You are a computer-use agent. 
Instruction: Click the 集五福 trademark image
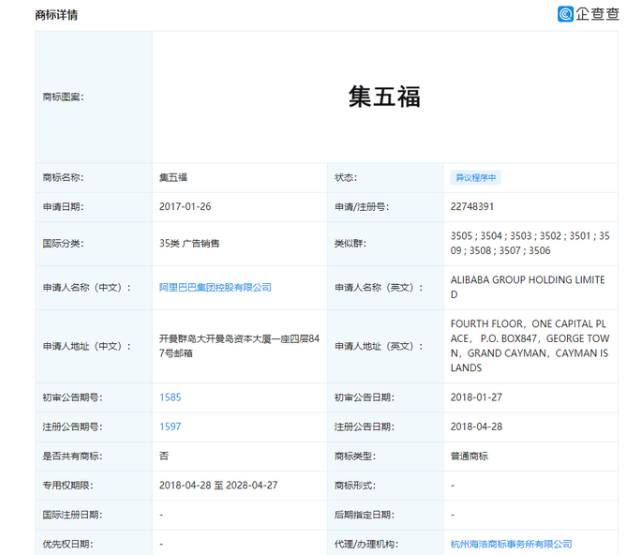(x=385, y=97)
